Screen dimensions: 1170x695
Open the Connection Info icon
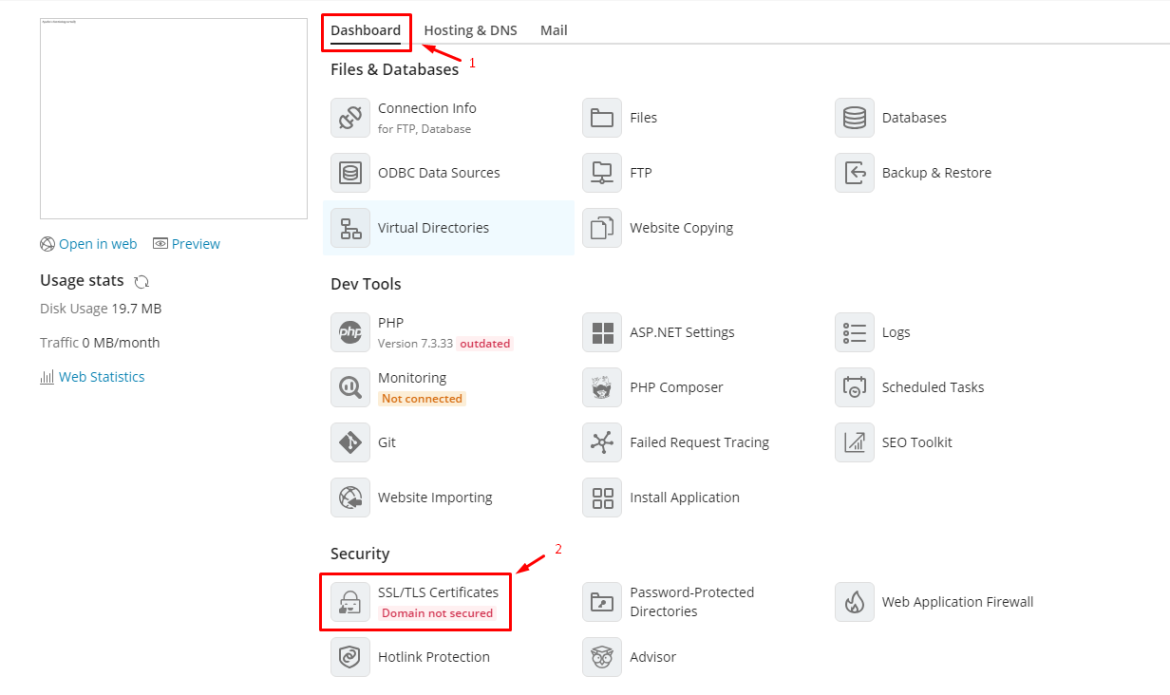[x=350, y=117]
